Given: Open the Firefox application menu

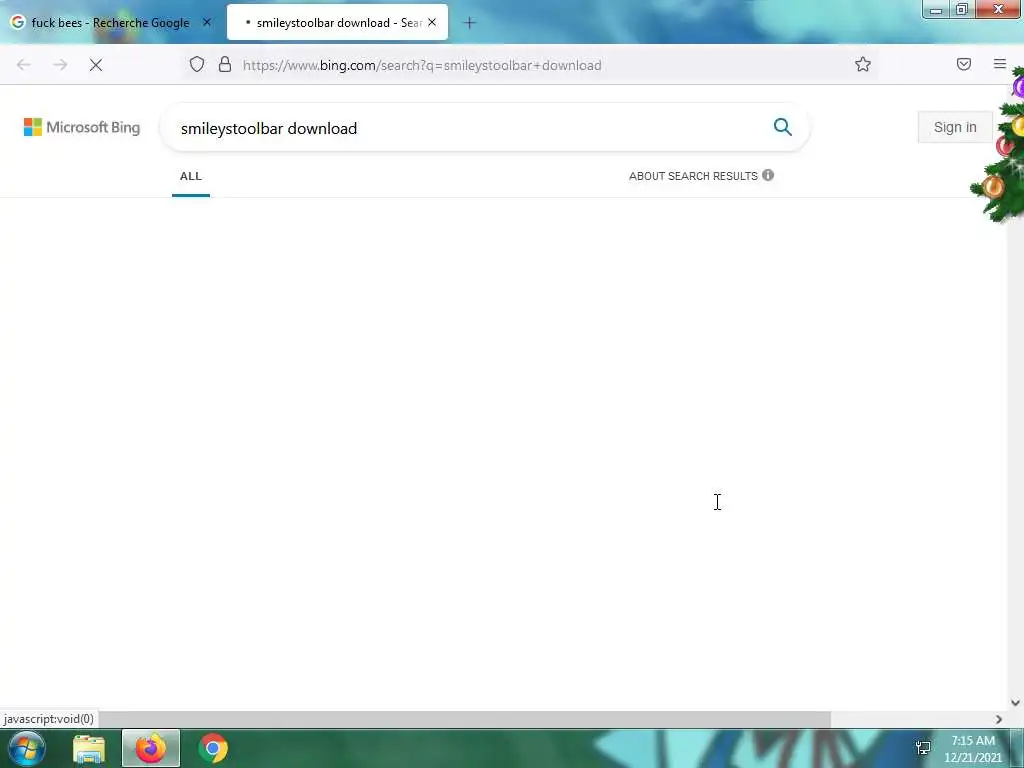Looking at the screenshot, I should pyautogui.click(x=1000, y=64).
